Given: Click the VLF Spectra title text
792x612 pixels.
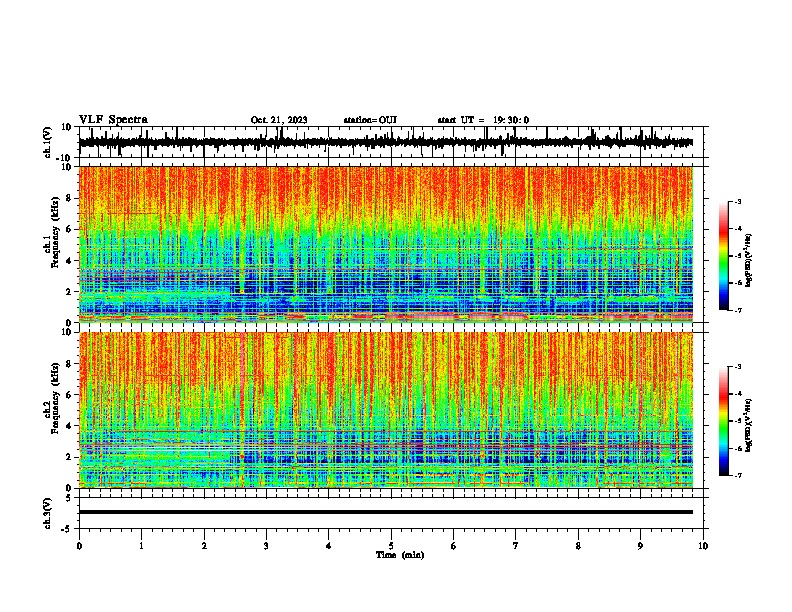Looking at the screenshot, I should coord(113,120).
